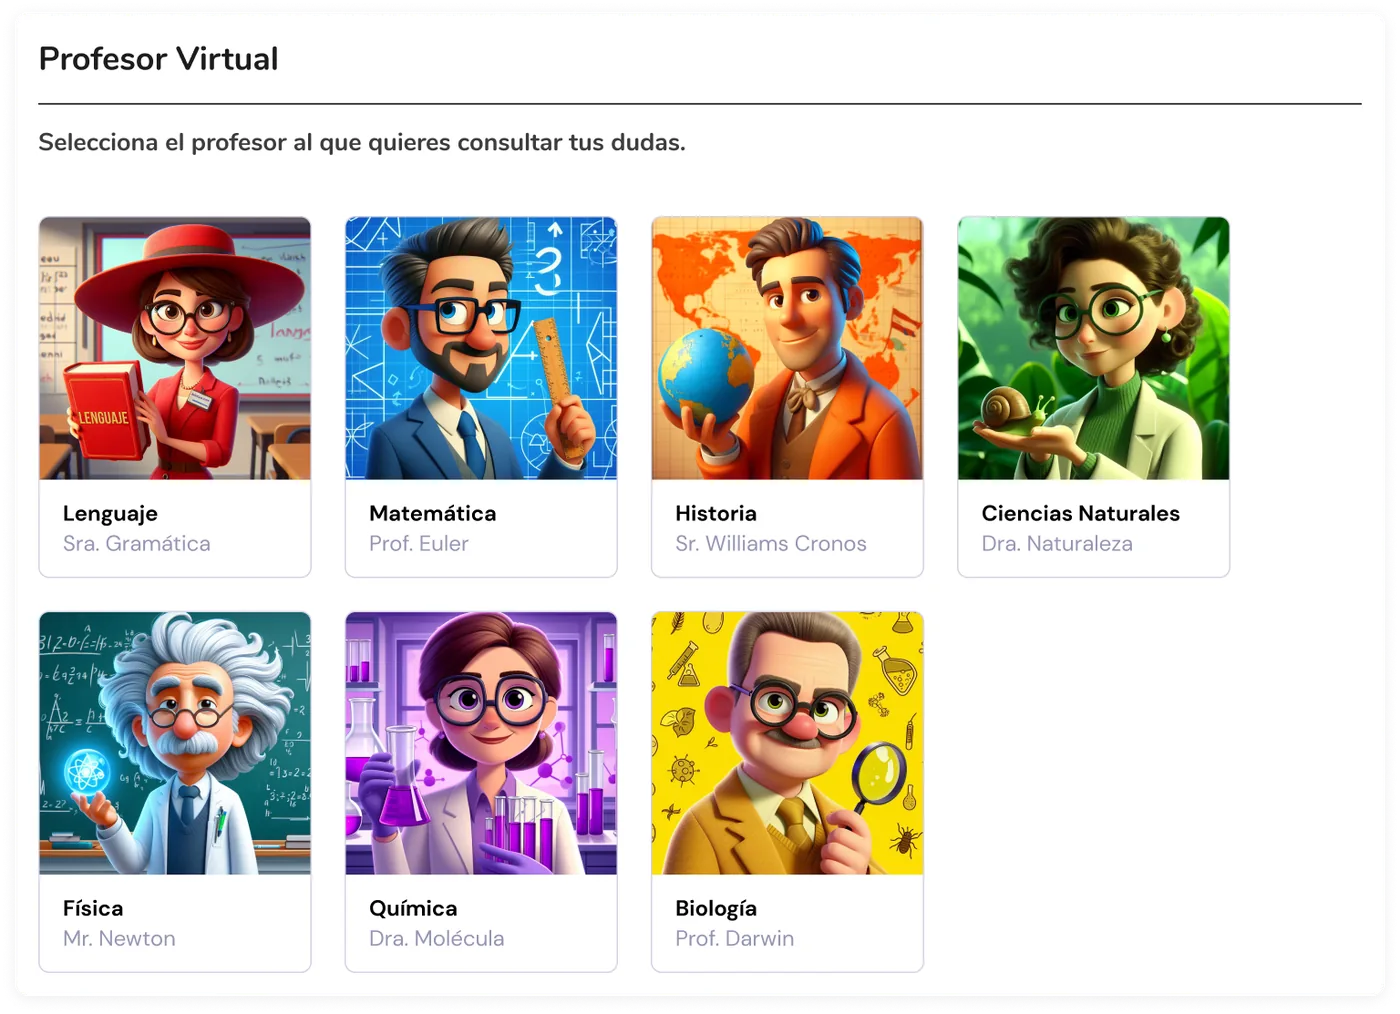Click the Química subject title

tap(413, 908)
